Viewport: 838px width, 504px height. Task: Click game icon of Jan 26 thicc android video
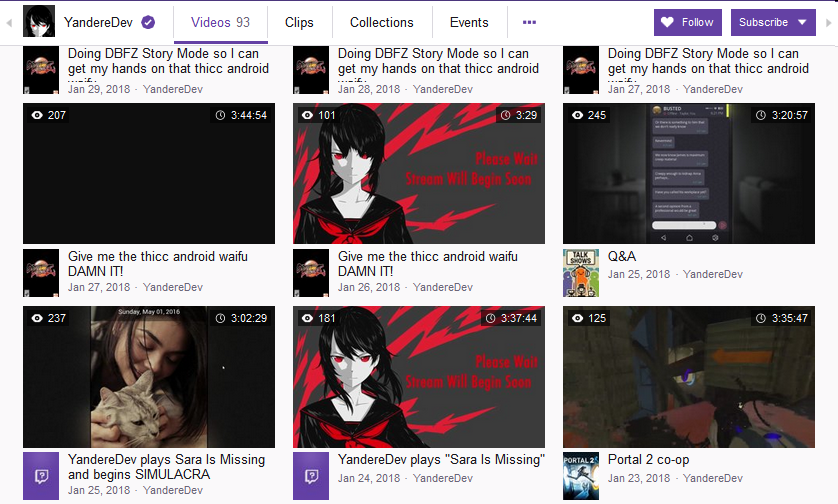click(x=311, y=273)
